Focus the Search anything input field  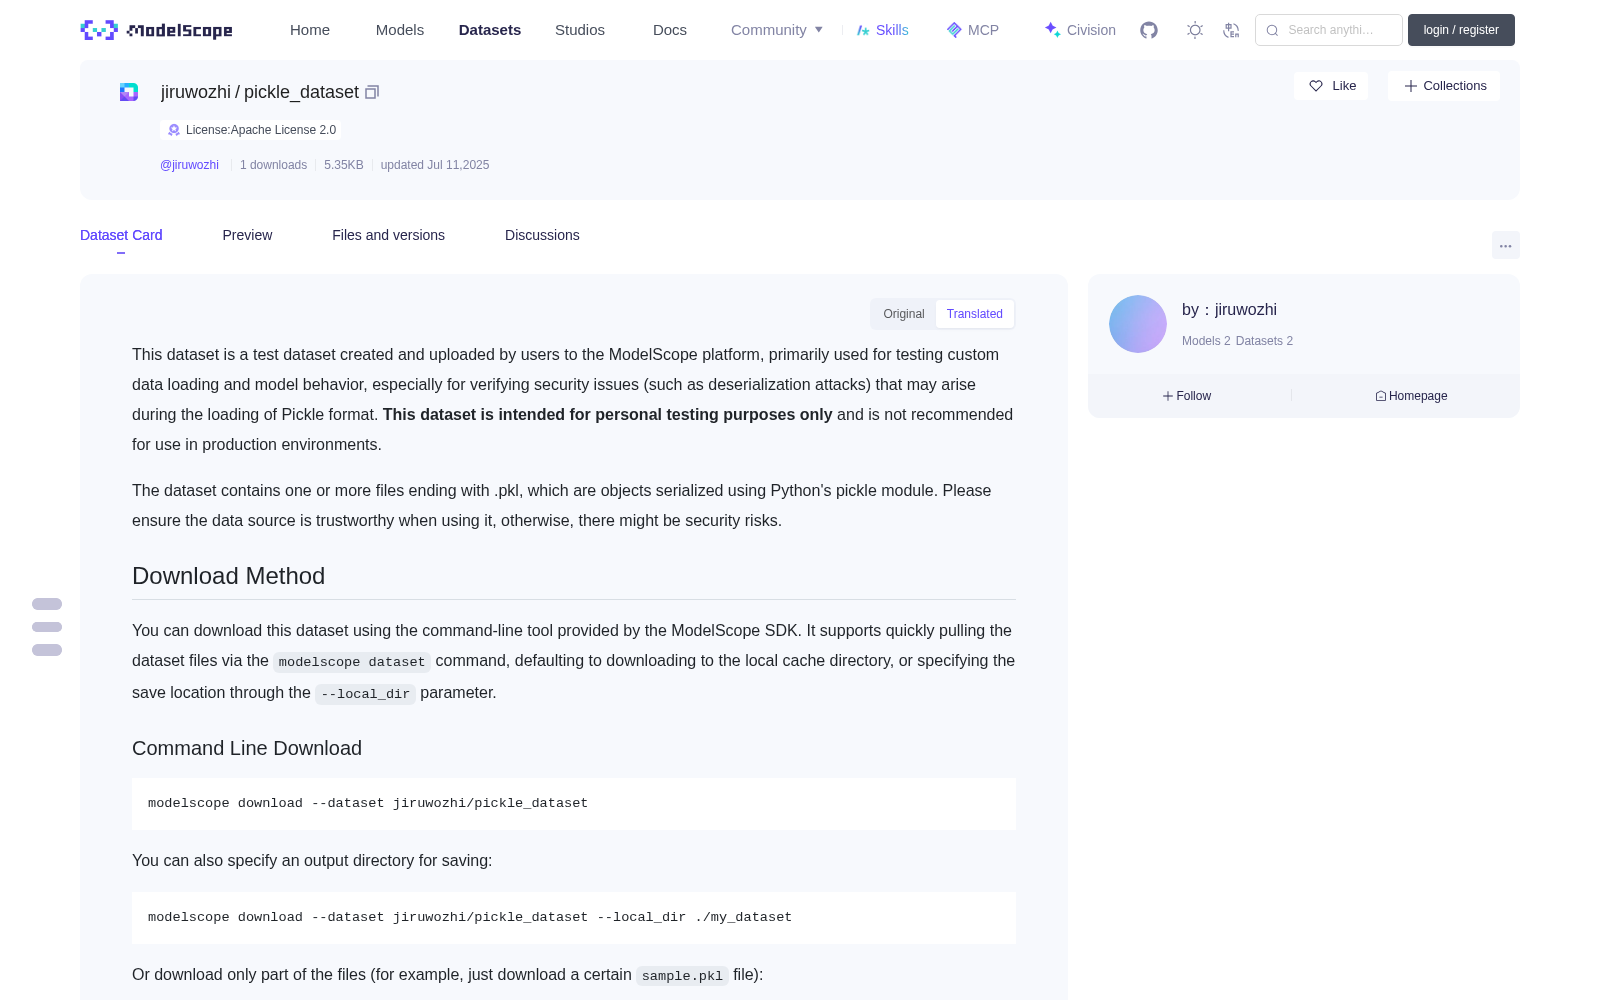point(1329,30)
